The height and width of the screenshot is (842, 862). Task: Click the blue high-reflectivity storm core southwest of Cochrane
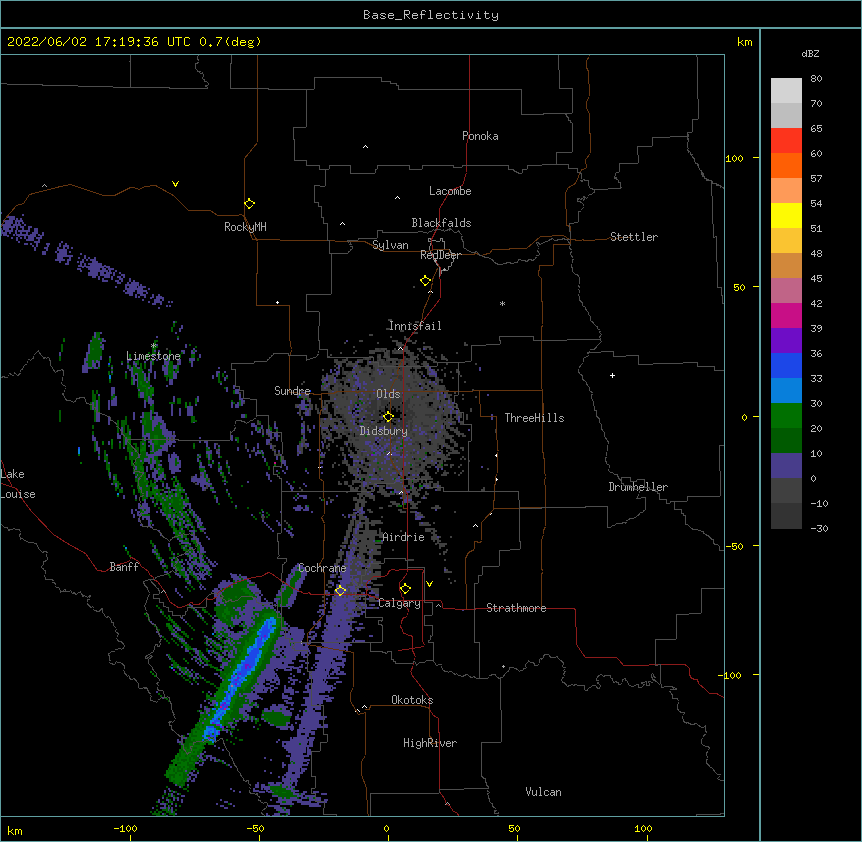(x=242, y=673)
